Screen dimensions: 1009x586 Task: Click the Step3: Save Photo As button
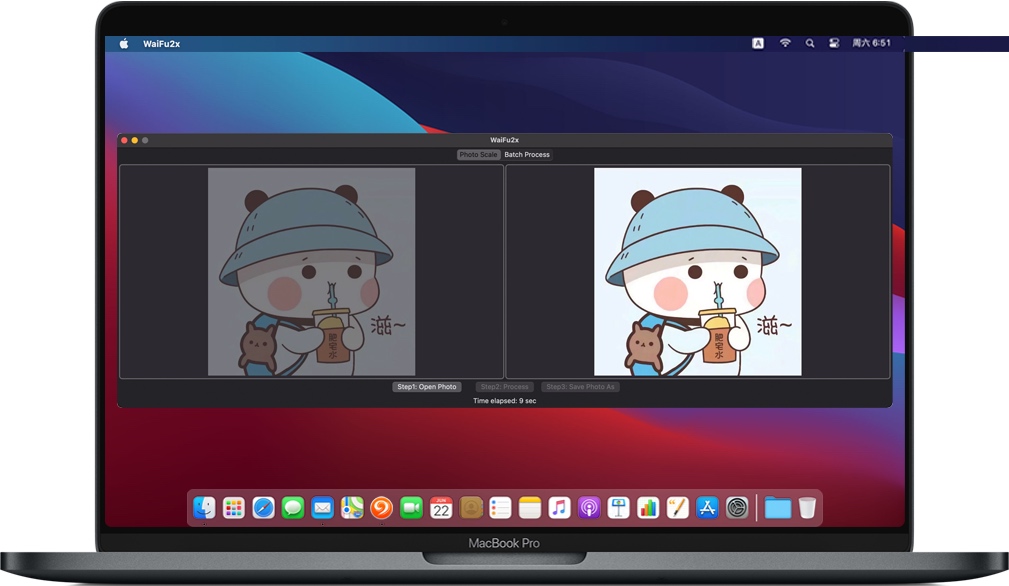coord(581,387)
